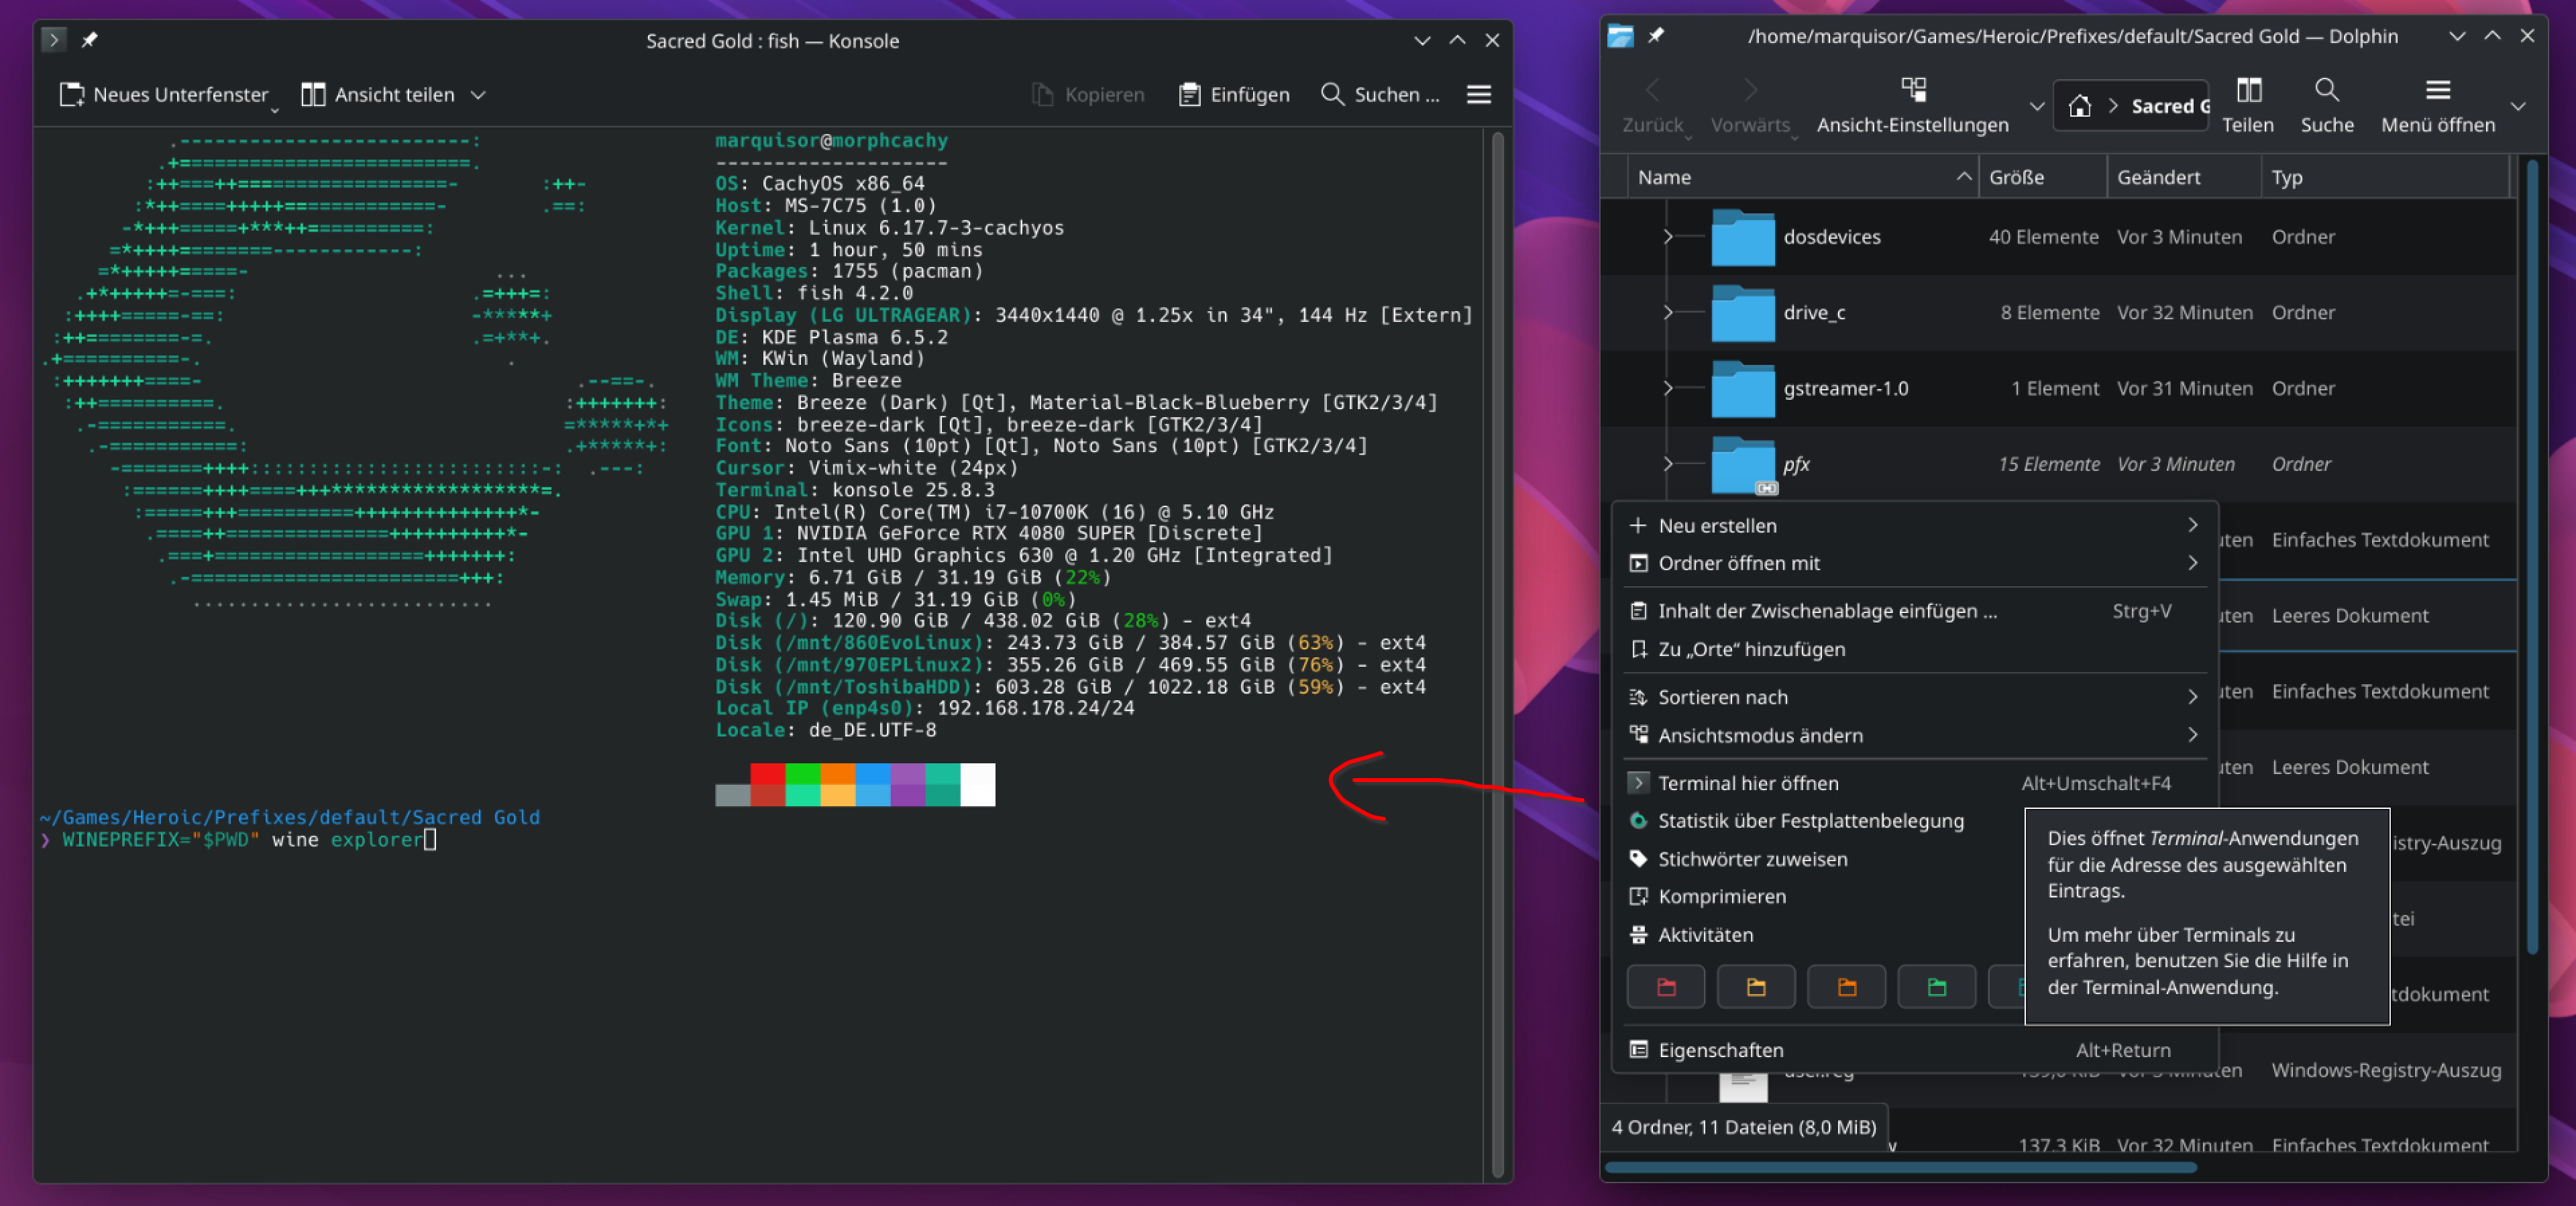The width and height of the screenshot is (2576, 1206).
Task: Sort by the Typ column header
Action: 2386,178
